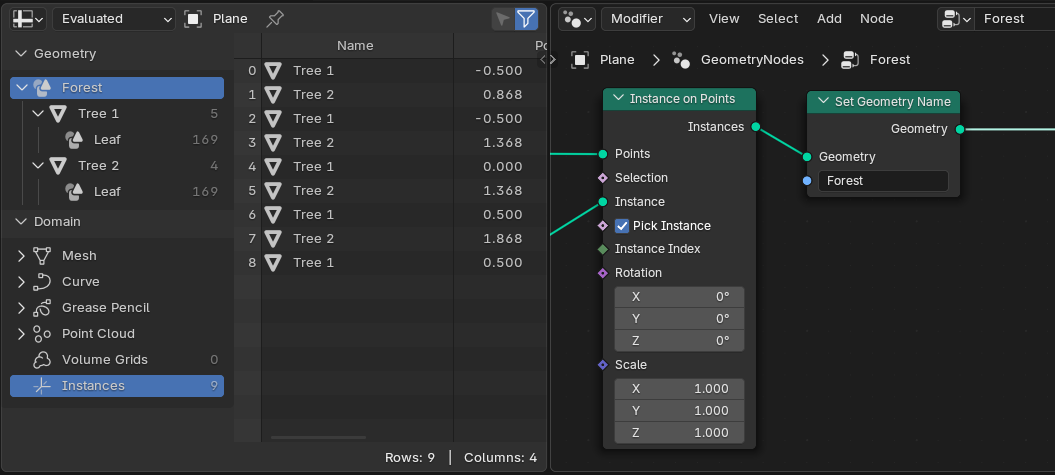Toggle the selected-only arrow icon
The width and height of the screenshot is (1055, 475).
pos(503,19)
